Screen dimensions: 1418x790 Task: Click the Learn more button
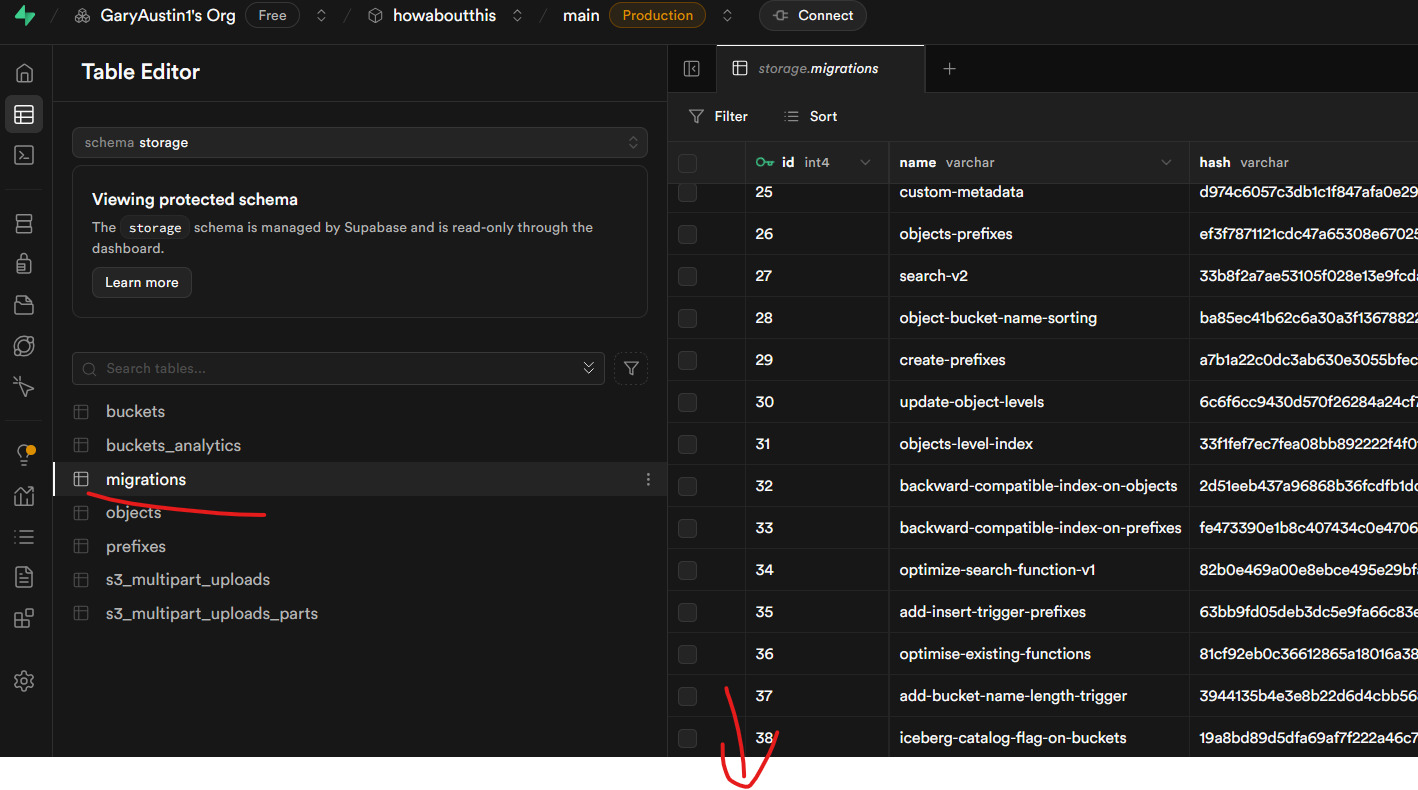142,283
